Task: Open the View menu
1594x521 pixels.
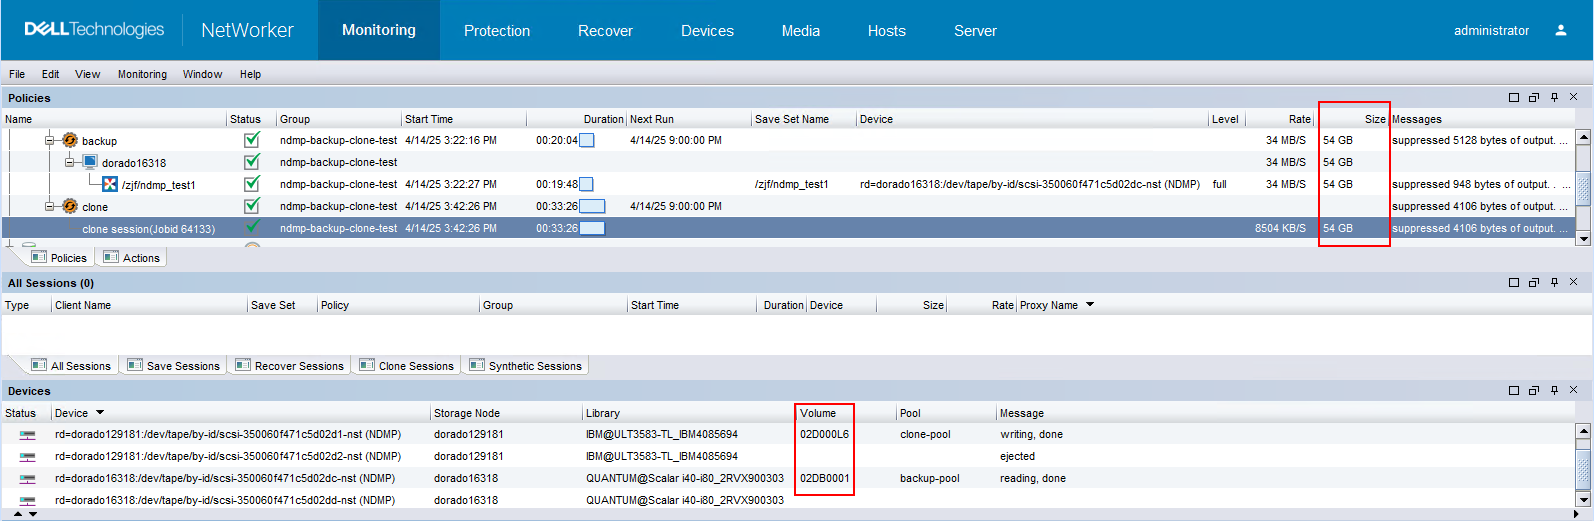Action: pyautogui.click(x=88, y=74)
